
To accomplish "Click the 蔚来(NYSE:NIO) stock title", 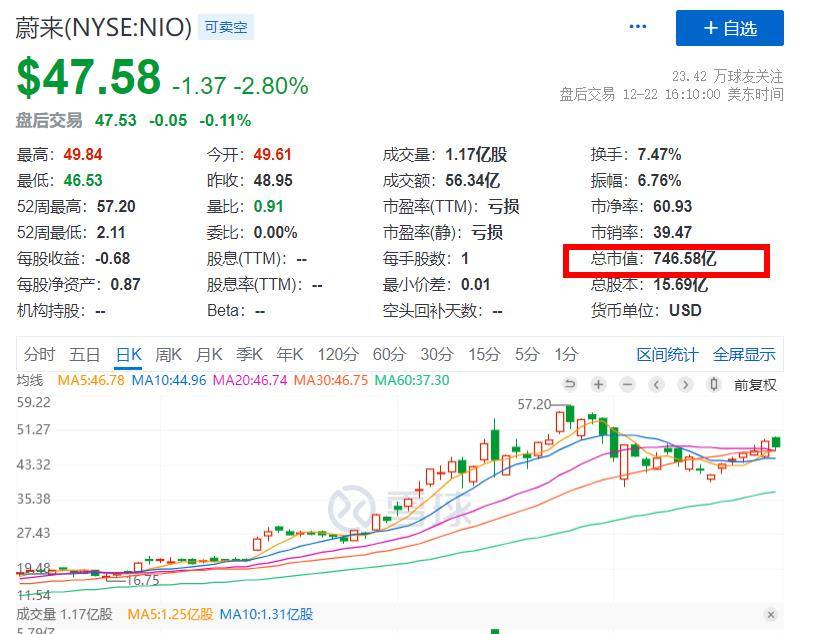I will (x=103, y=28).
